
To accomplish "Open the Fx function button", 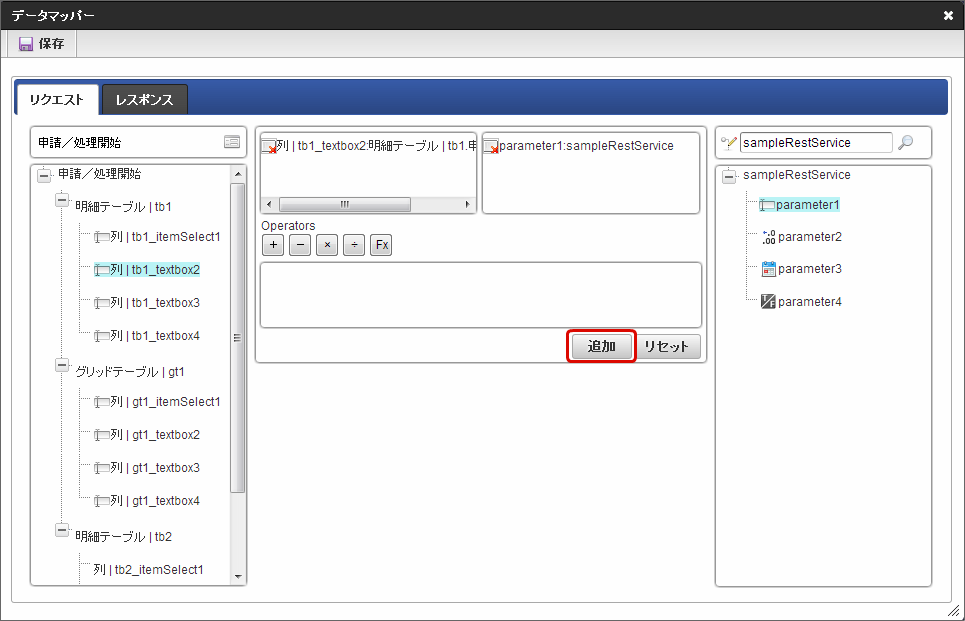I will coord(381,246).
